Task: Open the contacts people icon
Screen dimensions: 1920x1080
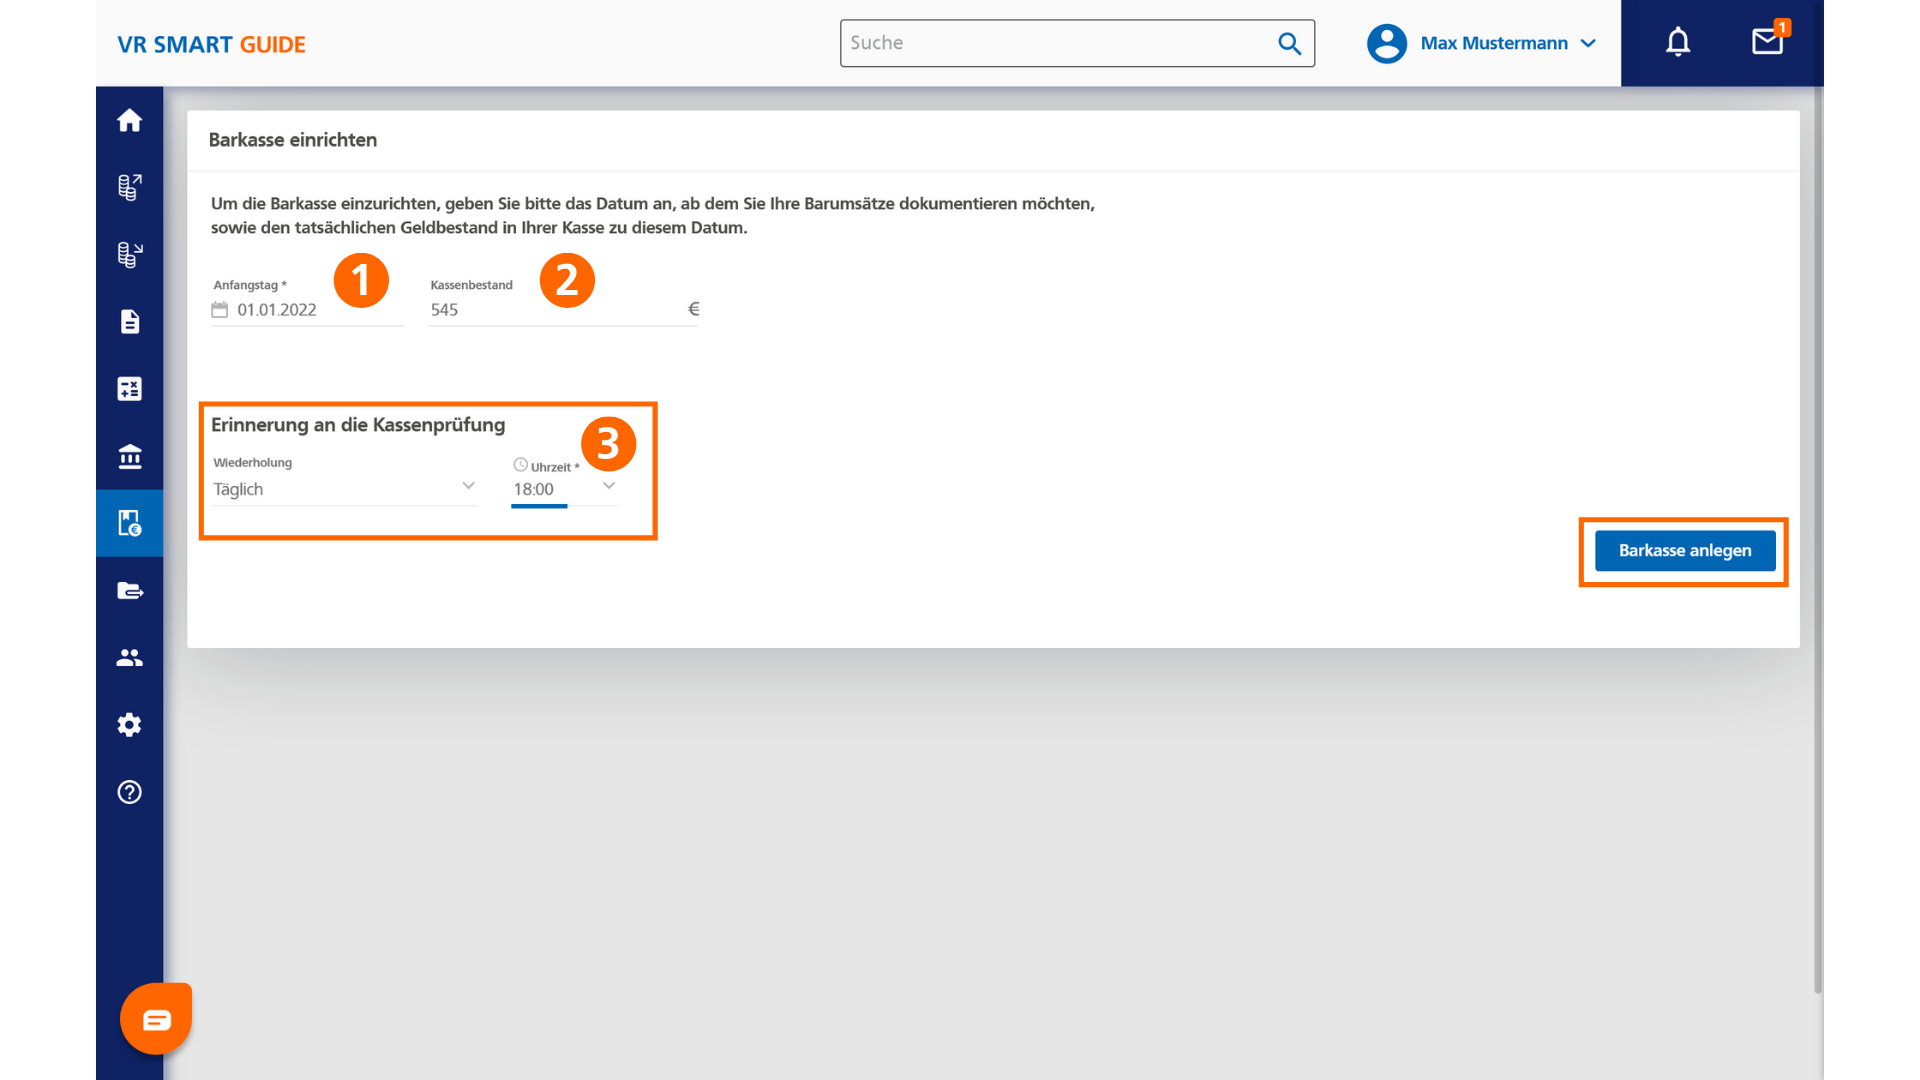Action: [129, 658]
